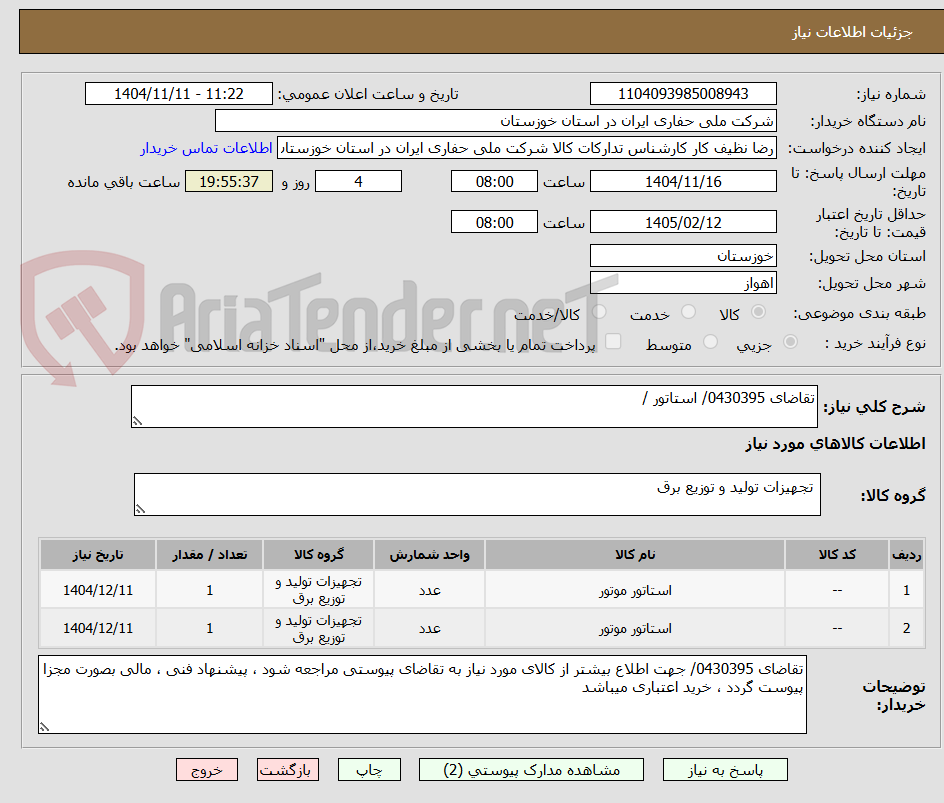
Task: Select the کالا radio button
Action: [759, 311]
